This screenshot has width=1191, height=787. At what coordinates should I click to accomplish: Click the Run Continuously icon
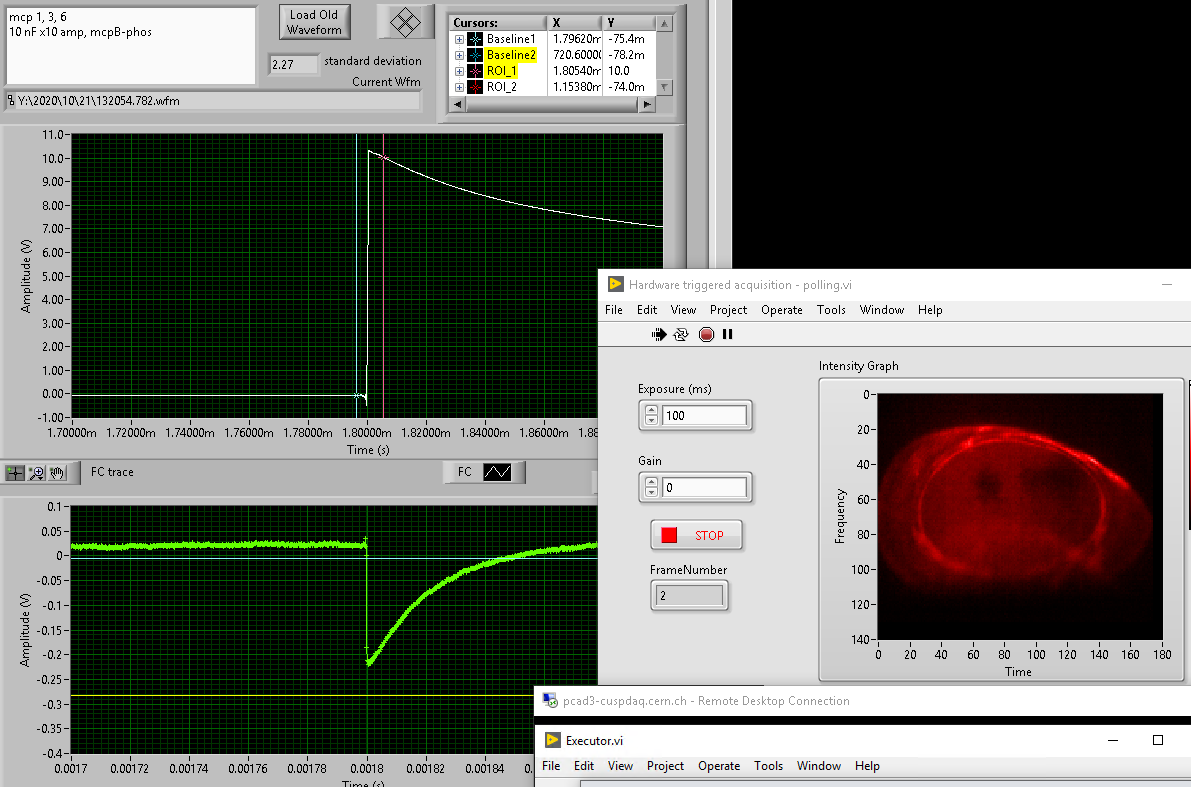(x=682, y=335)
